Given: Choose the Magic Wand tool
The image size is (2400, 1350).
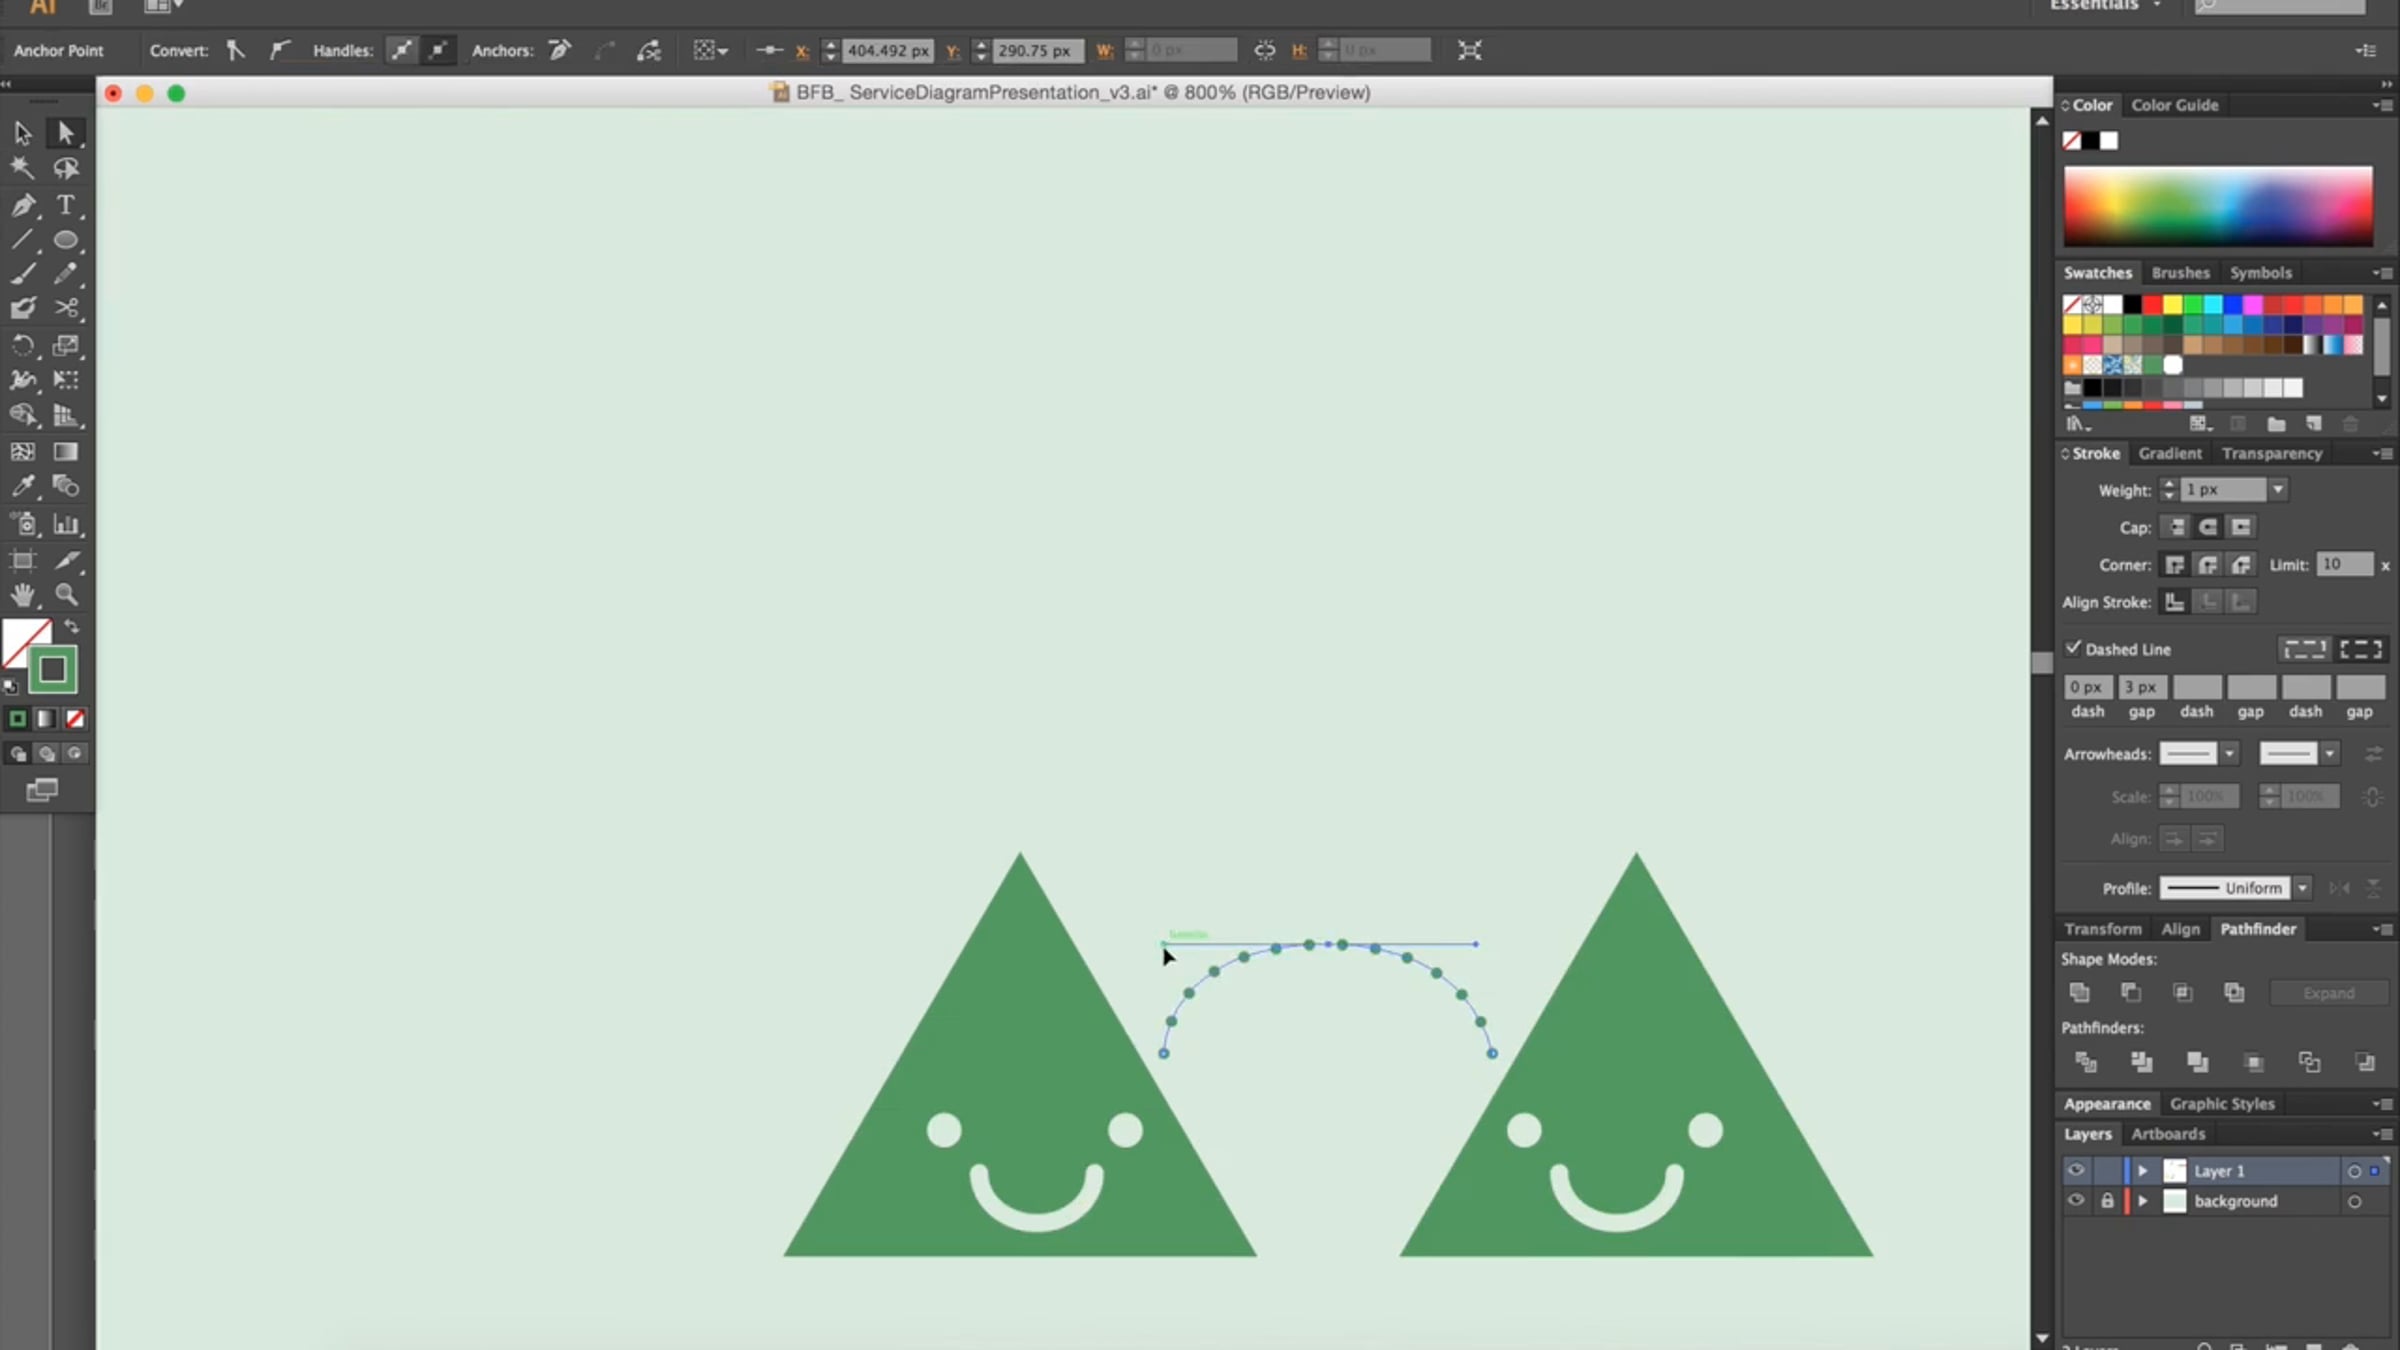Looking at the screenshot, I should pyautogui.click(x=23, y=168).
